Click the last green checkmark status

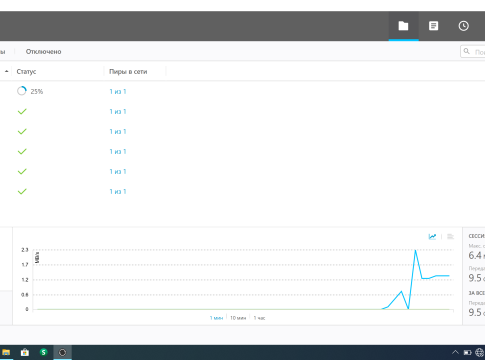(22, 191)
